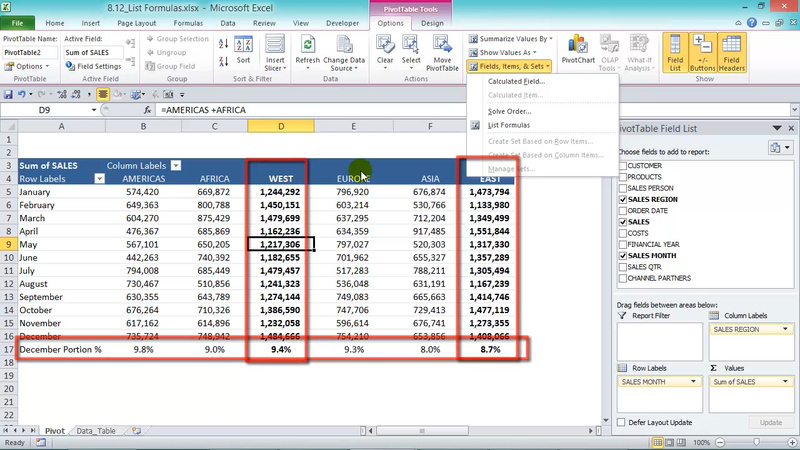Expand Show Values As menu
The image size is (800, 450).
click(503, 53)
